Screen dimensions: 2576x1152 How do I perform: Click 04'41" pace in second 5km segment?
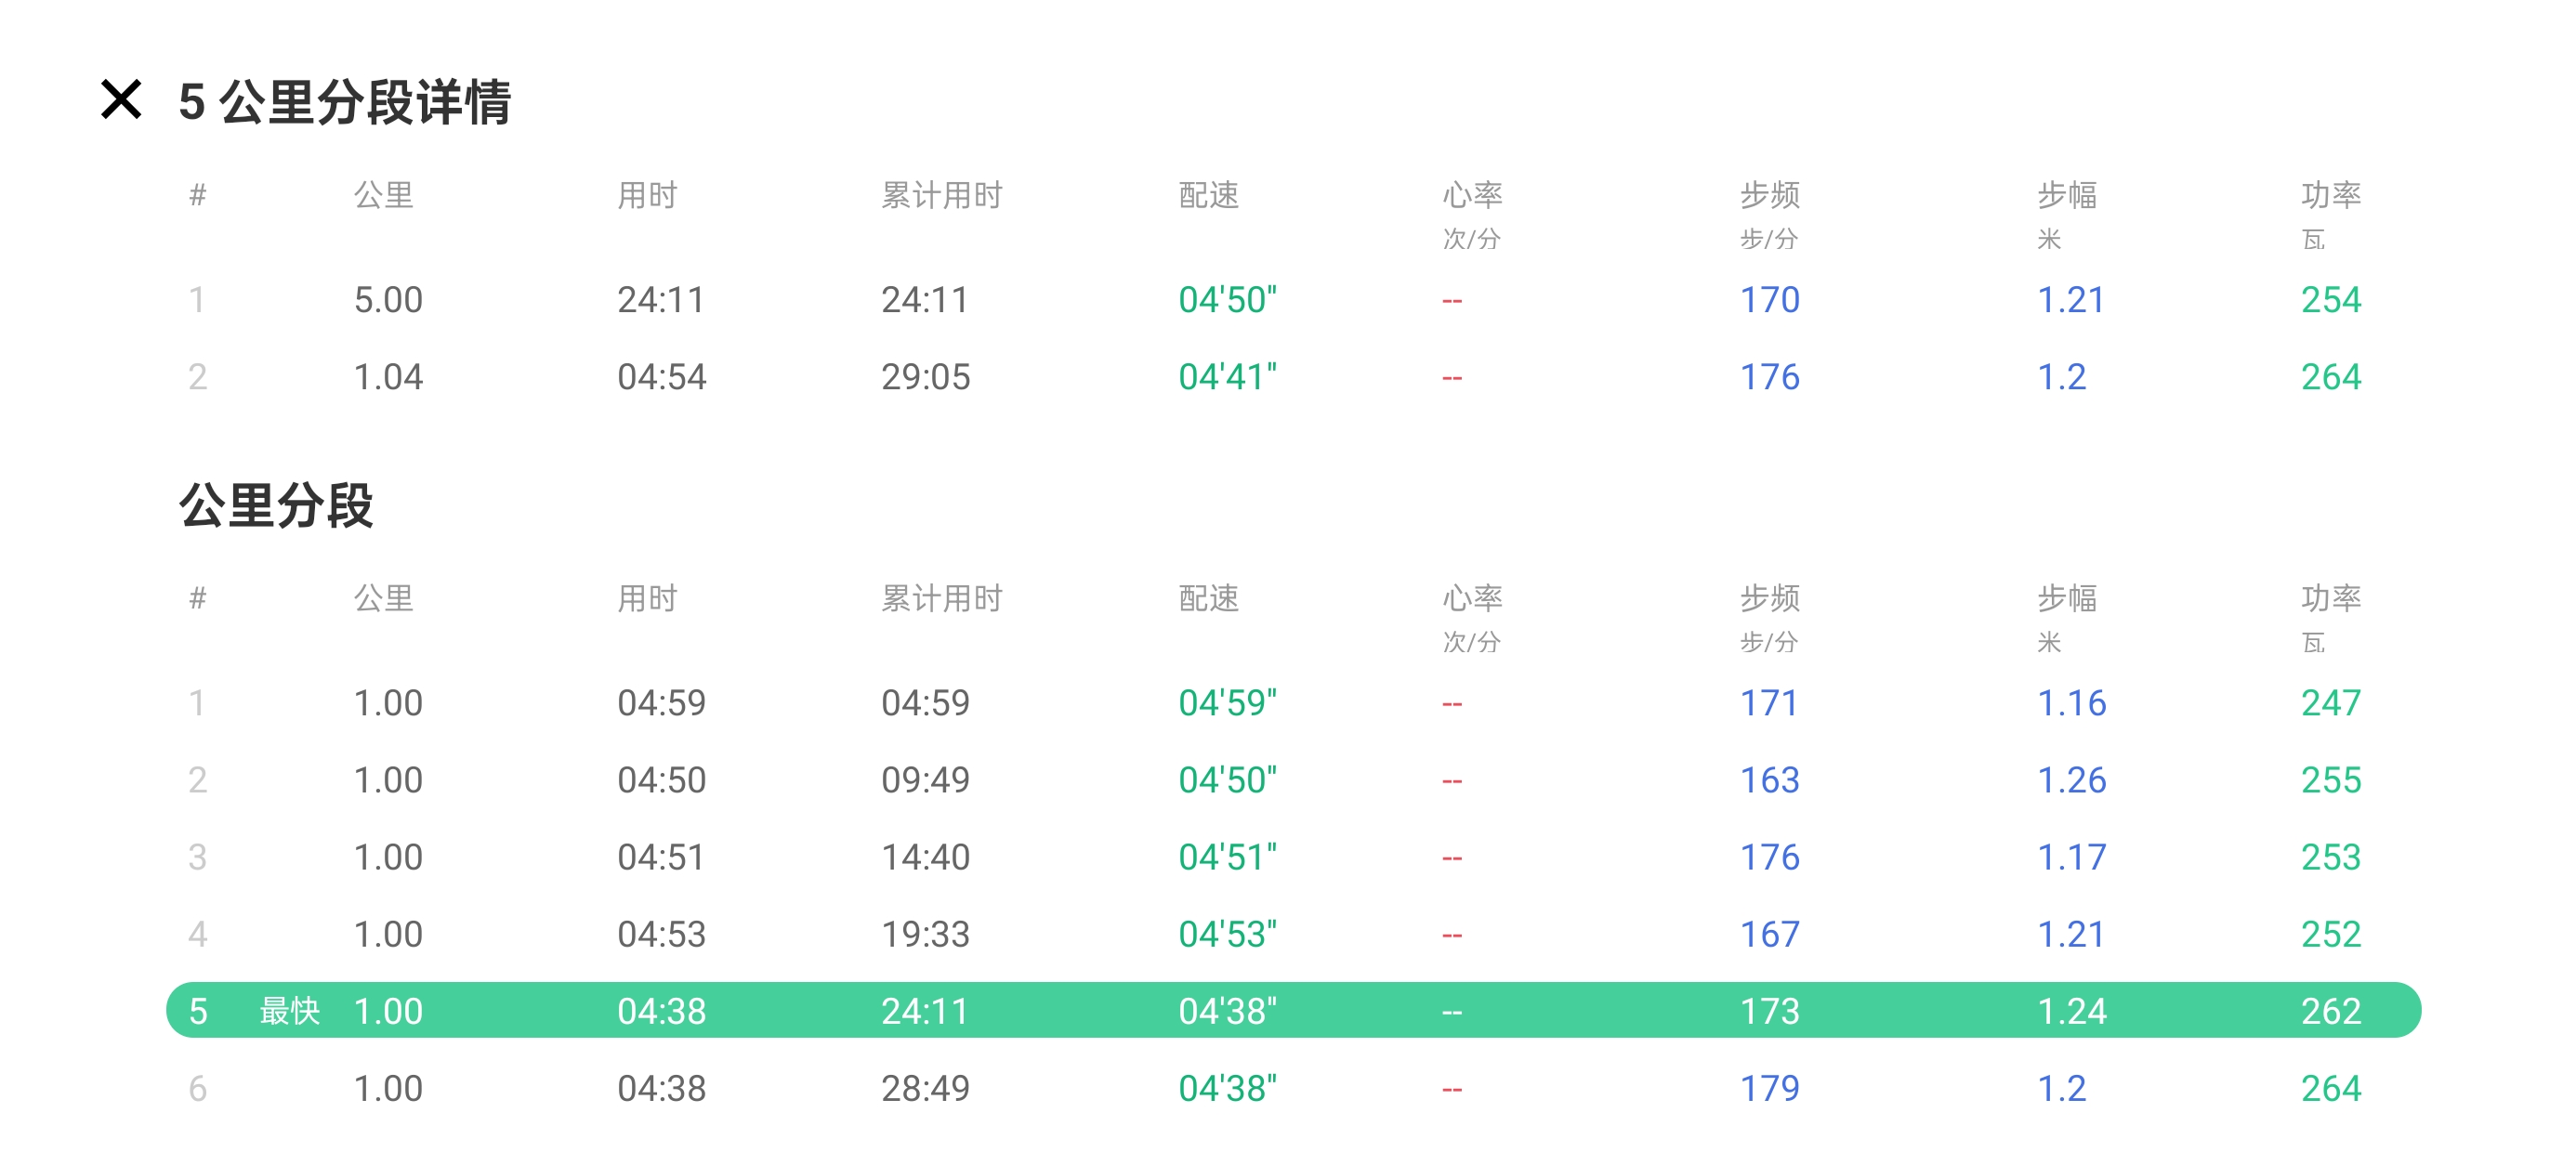point(1227,377)
